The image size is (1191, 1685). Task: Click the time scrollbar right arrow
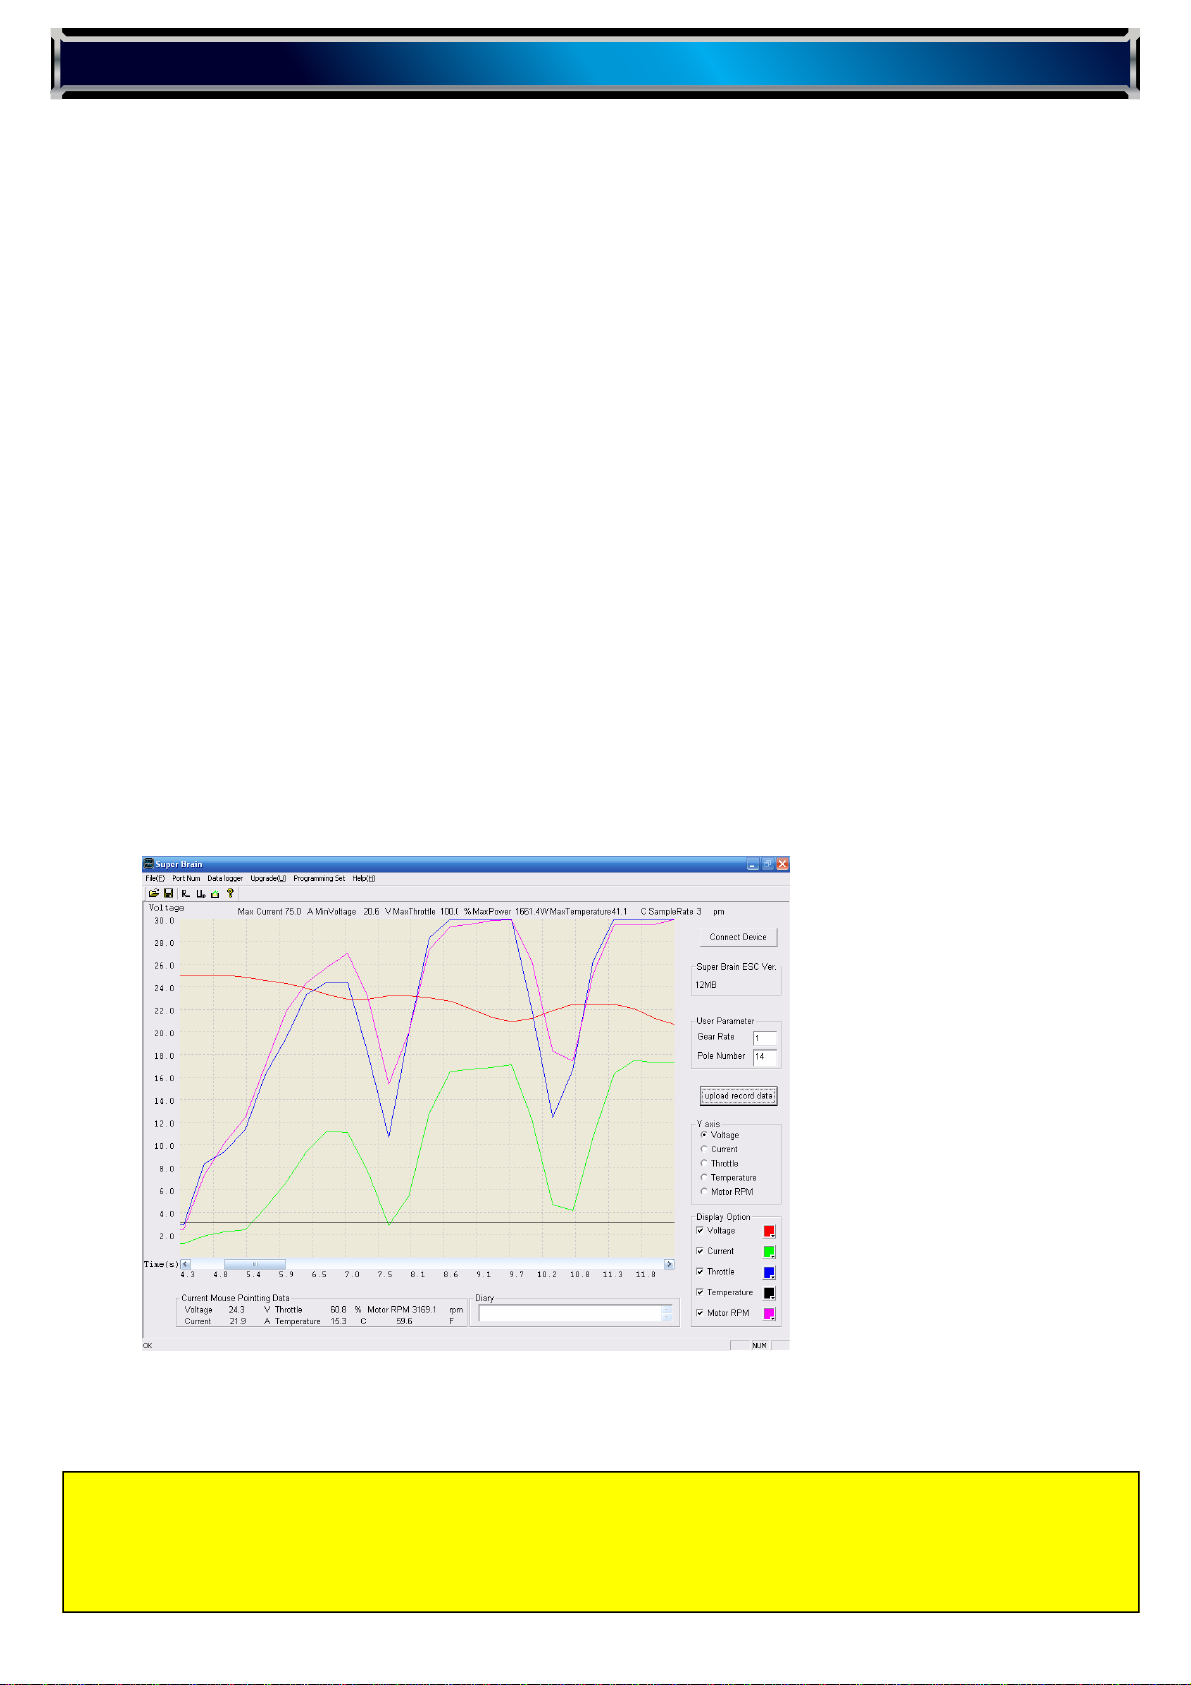click(x=669, y=1264)
